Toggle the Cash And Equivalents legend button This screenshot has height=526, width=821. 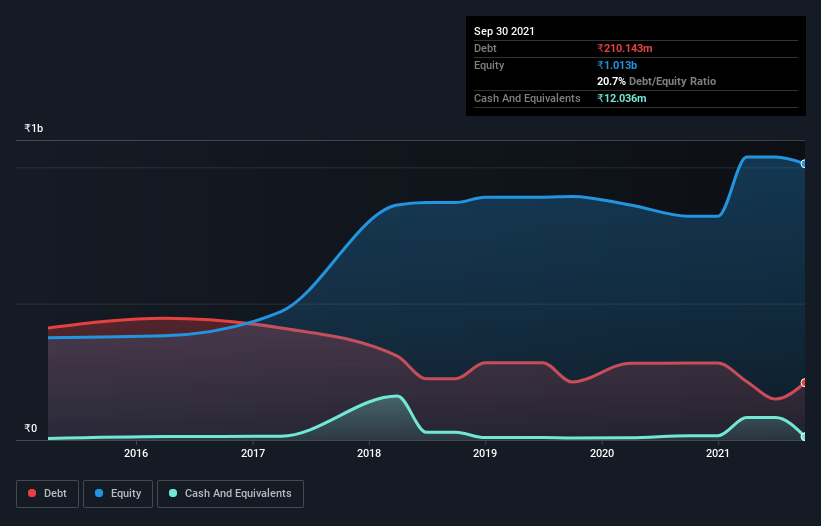[230, 494]
